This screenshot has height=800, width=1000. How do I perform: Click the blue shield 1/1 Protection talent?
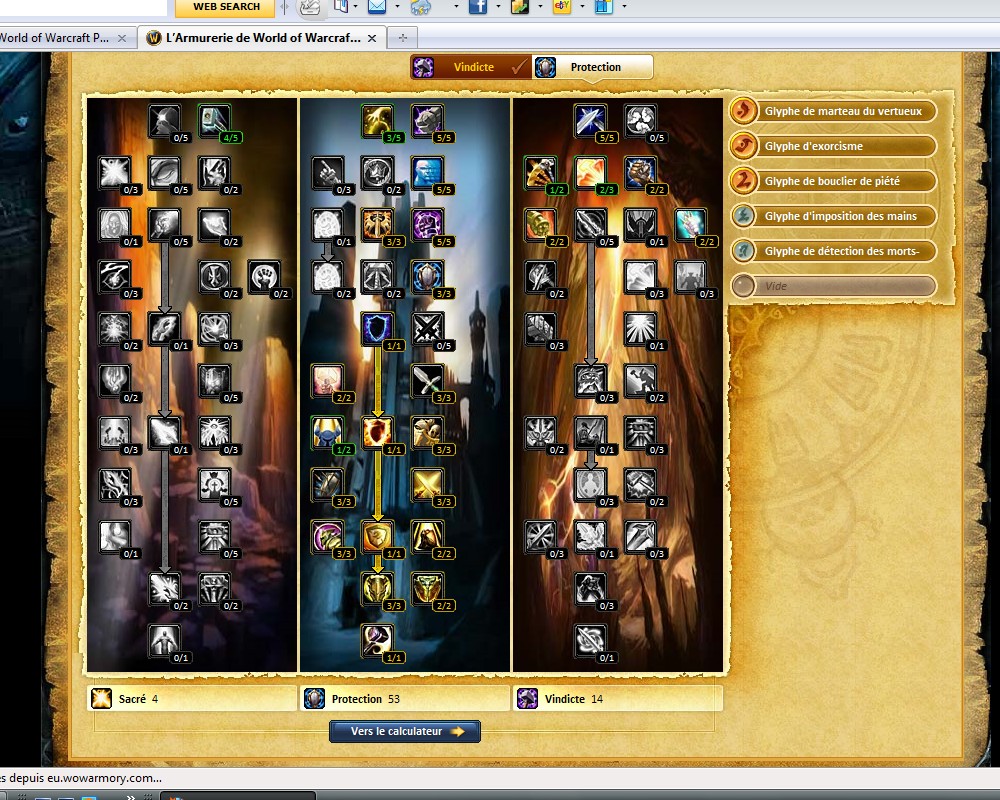coord(378,329)
